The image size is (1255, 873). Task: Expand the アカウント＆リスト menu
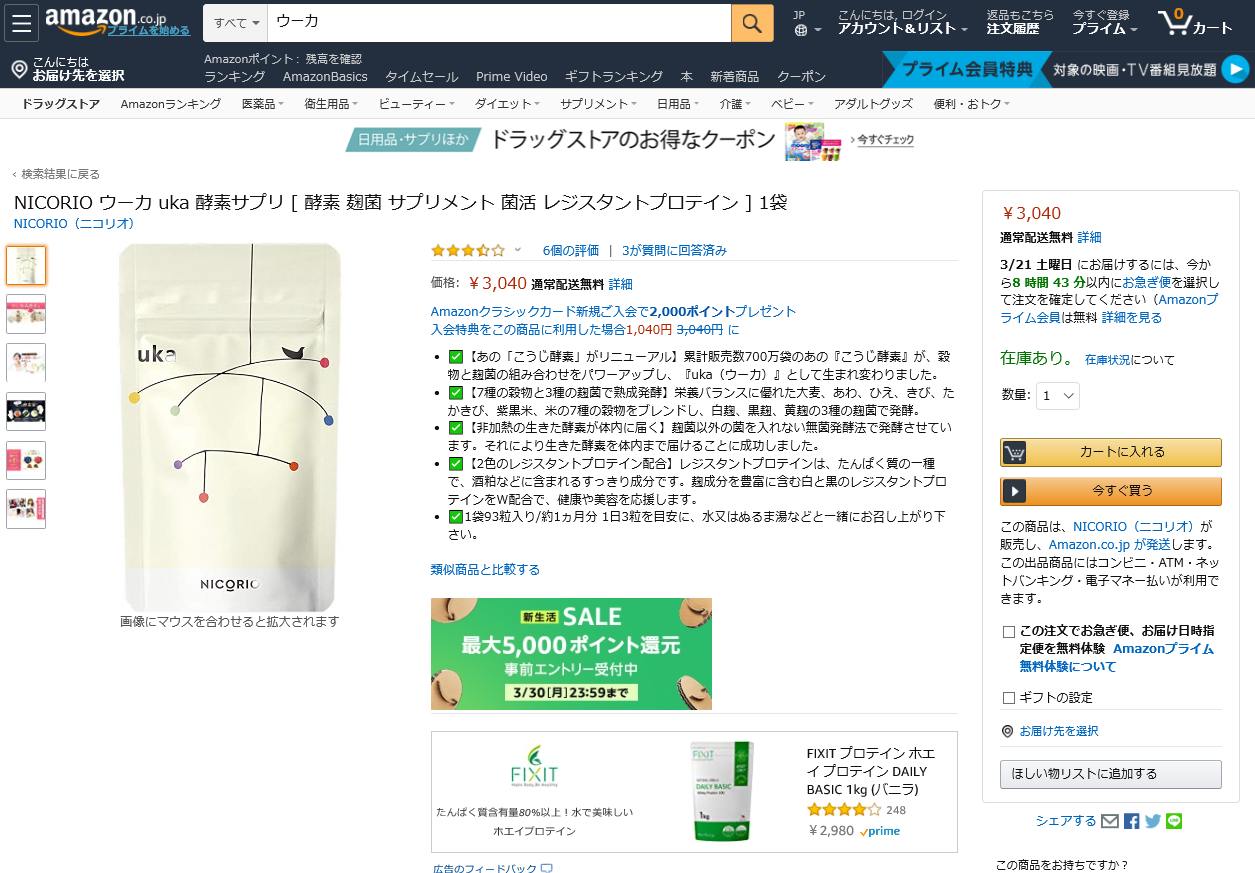tap(903, 29)
